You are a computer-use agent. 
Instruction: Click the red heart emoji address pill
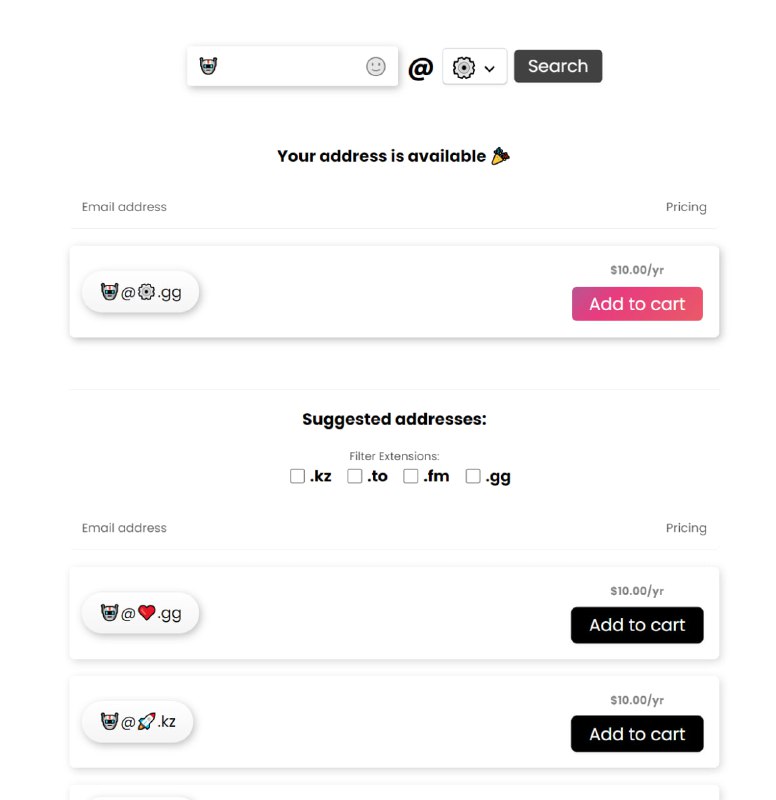click(141, 613)
